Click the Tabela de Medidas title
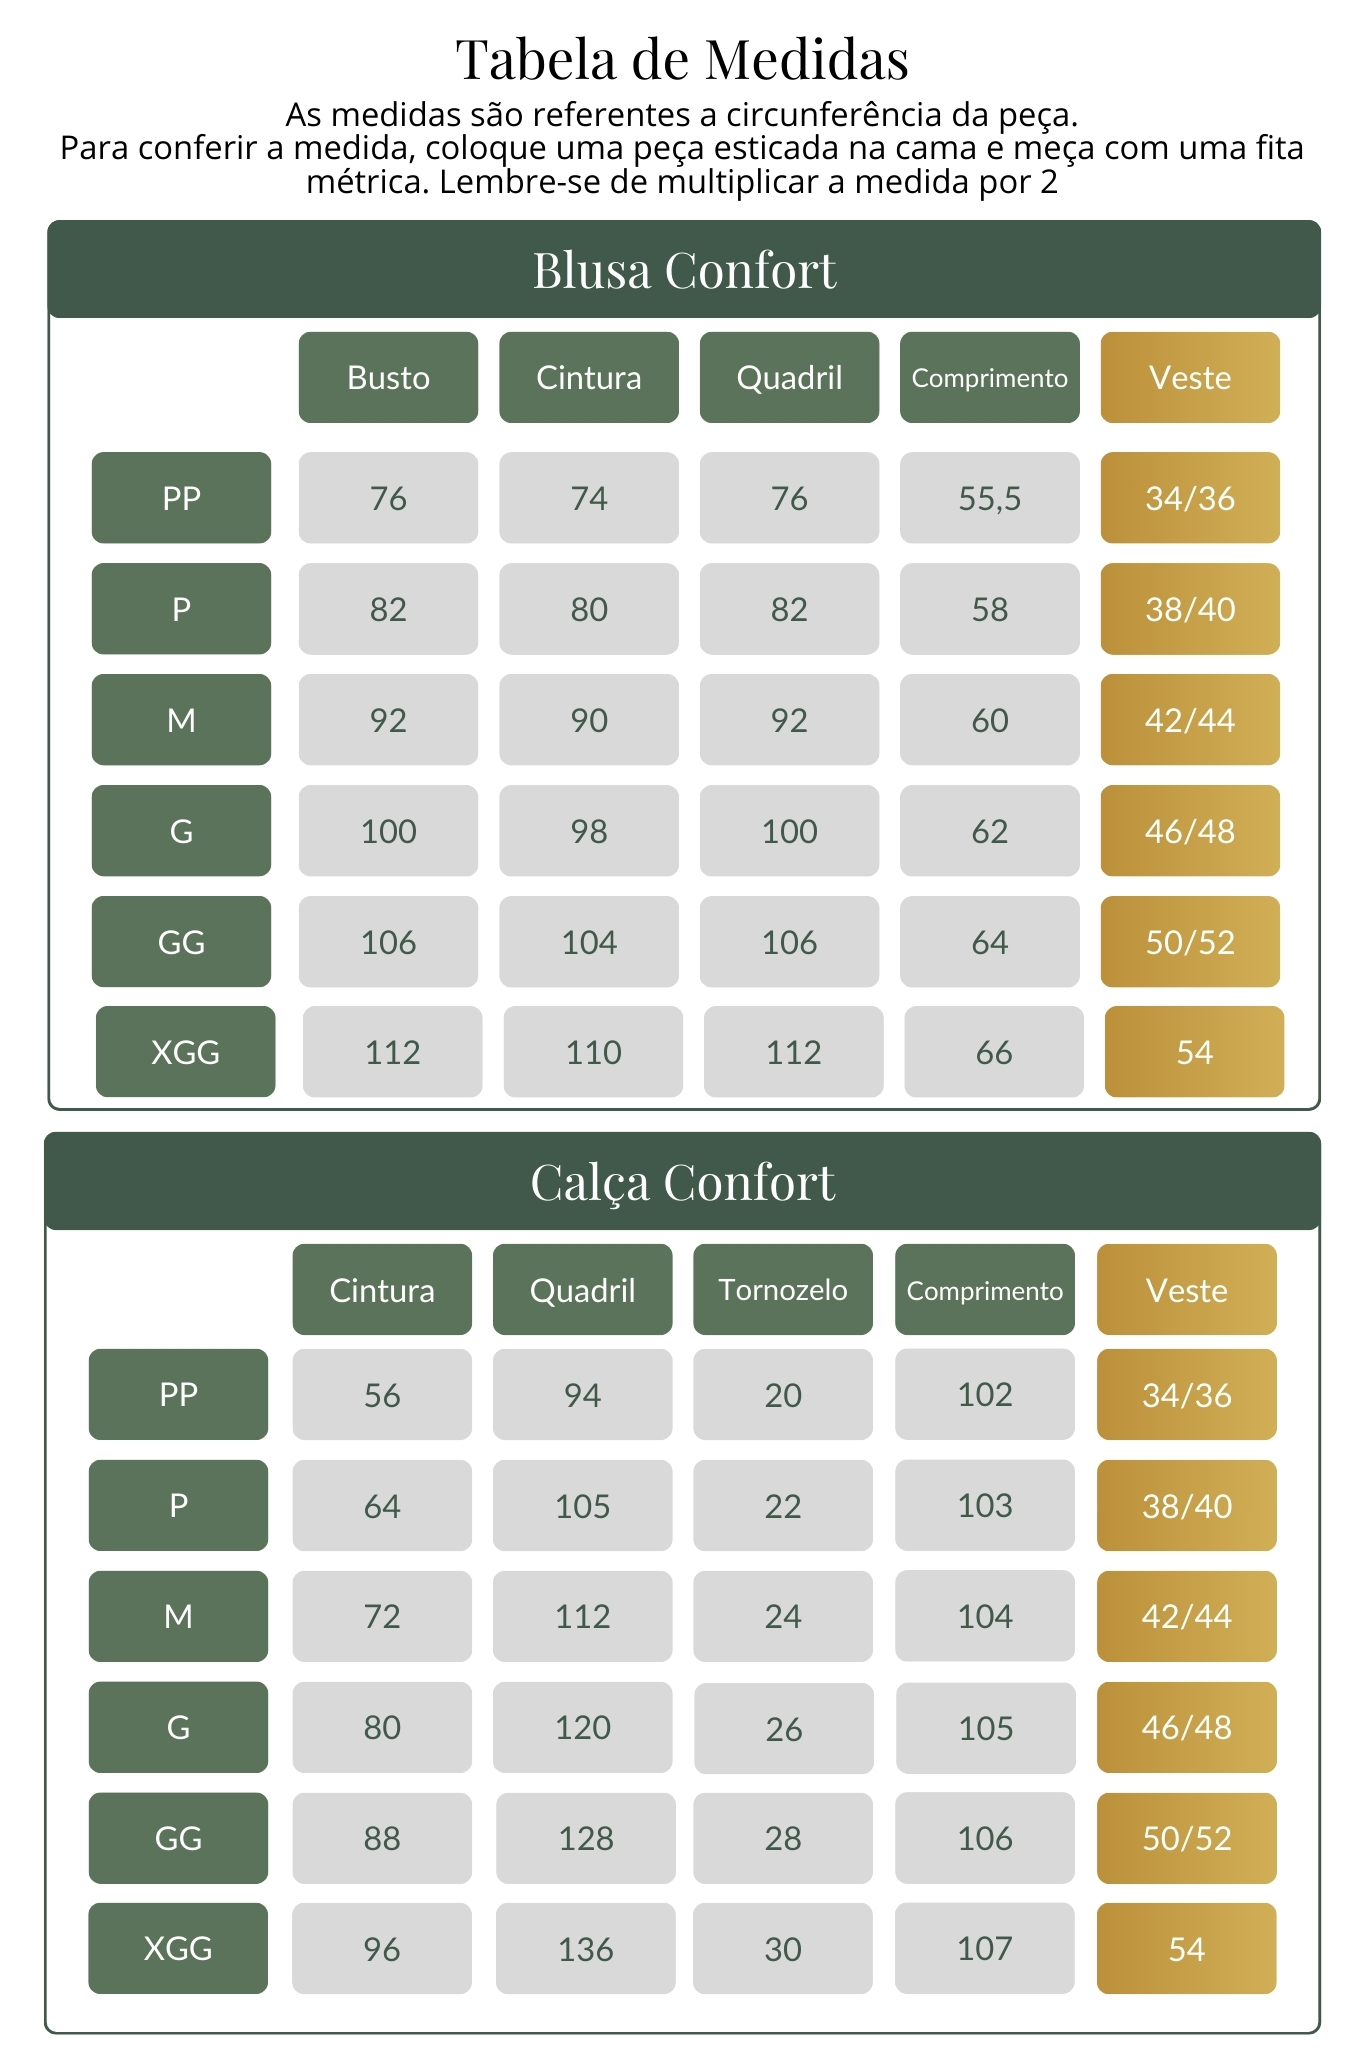 [x=683, y=60]
